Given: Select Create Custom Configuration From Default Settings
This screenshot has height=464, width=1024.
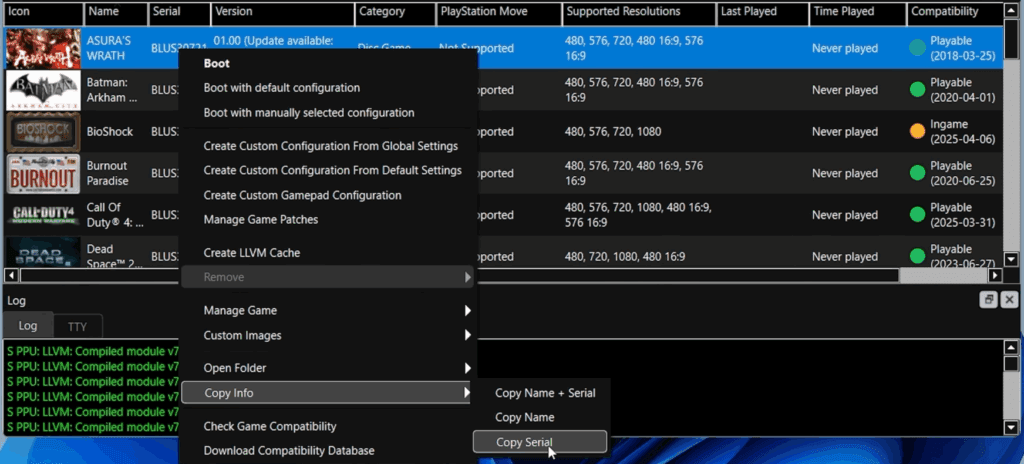Looking at the screenshot, I should [x=327, y=171].
